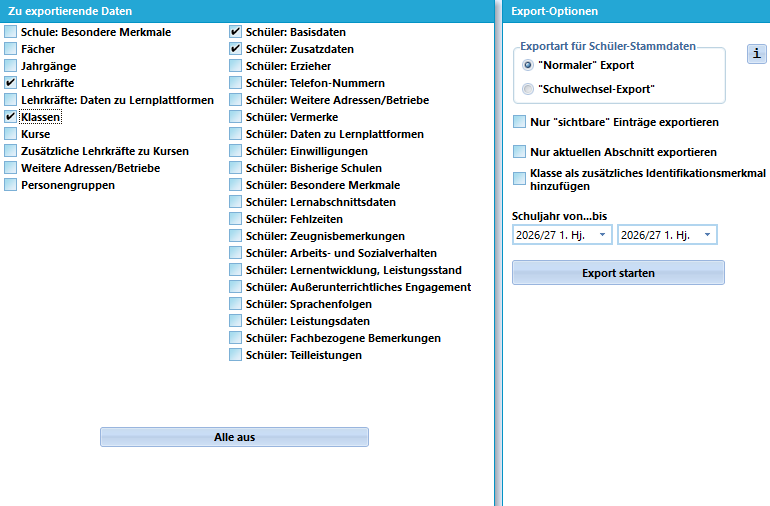Check Lehrkräfte: Daten zu Lernplattformen
Viewport: 770px width, 506px height.
10,100
